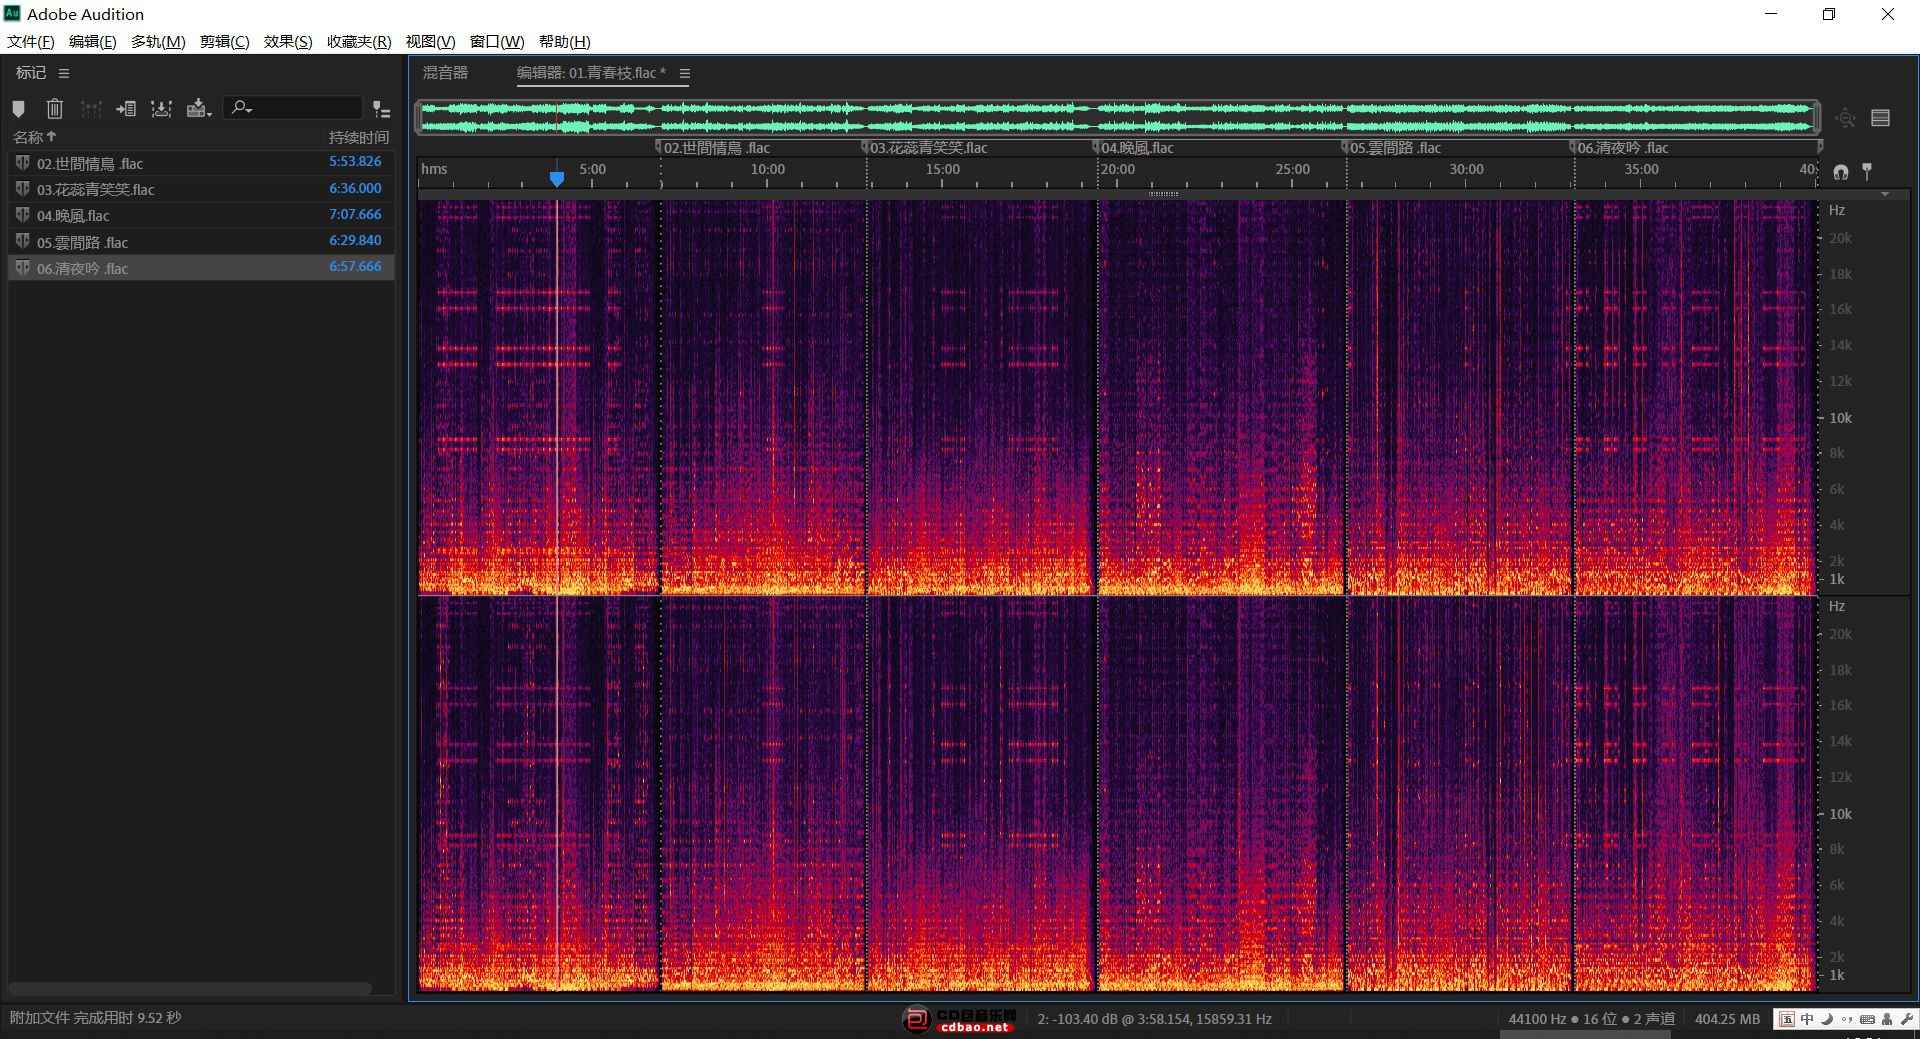The image size is (1920, 1039).
Task: Toggle the timeline pin icon
Action: pos(1867,171)
